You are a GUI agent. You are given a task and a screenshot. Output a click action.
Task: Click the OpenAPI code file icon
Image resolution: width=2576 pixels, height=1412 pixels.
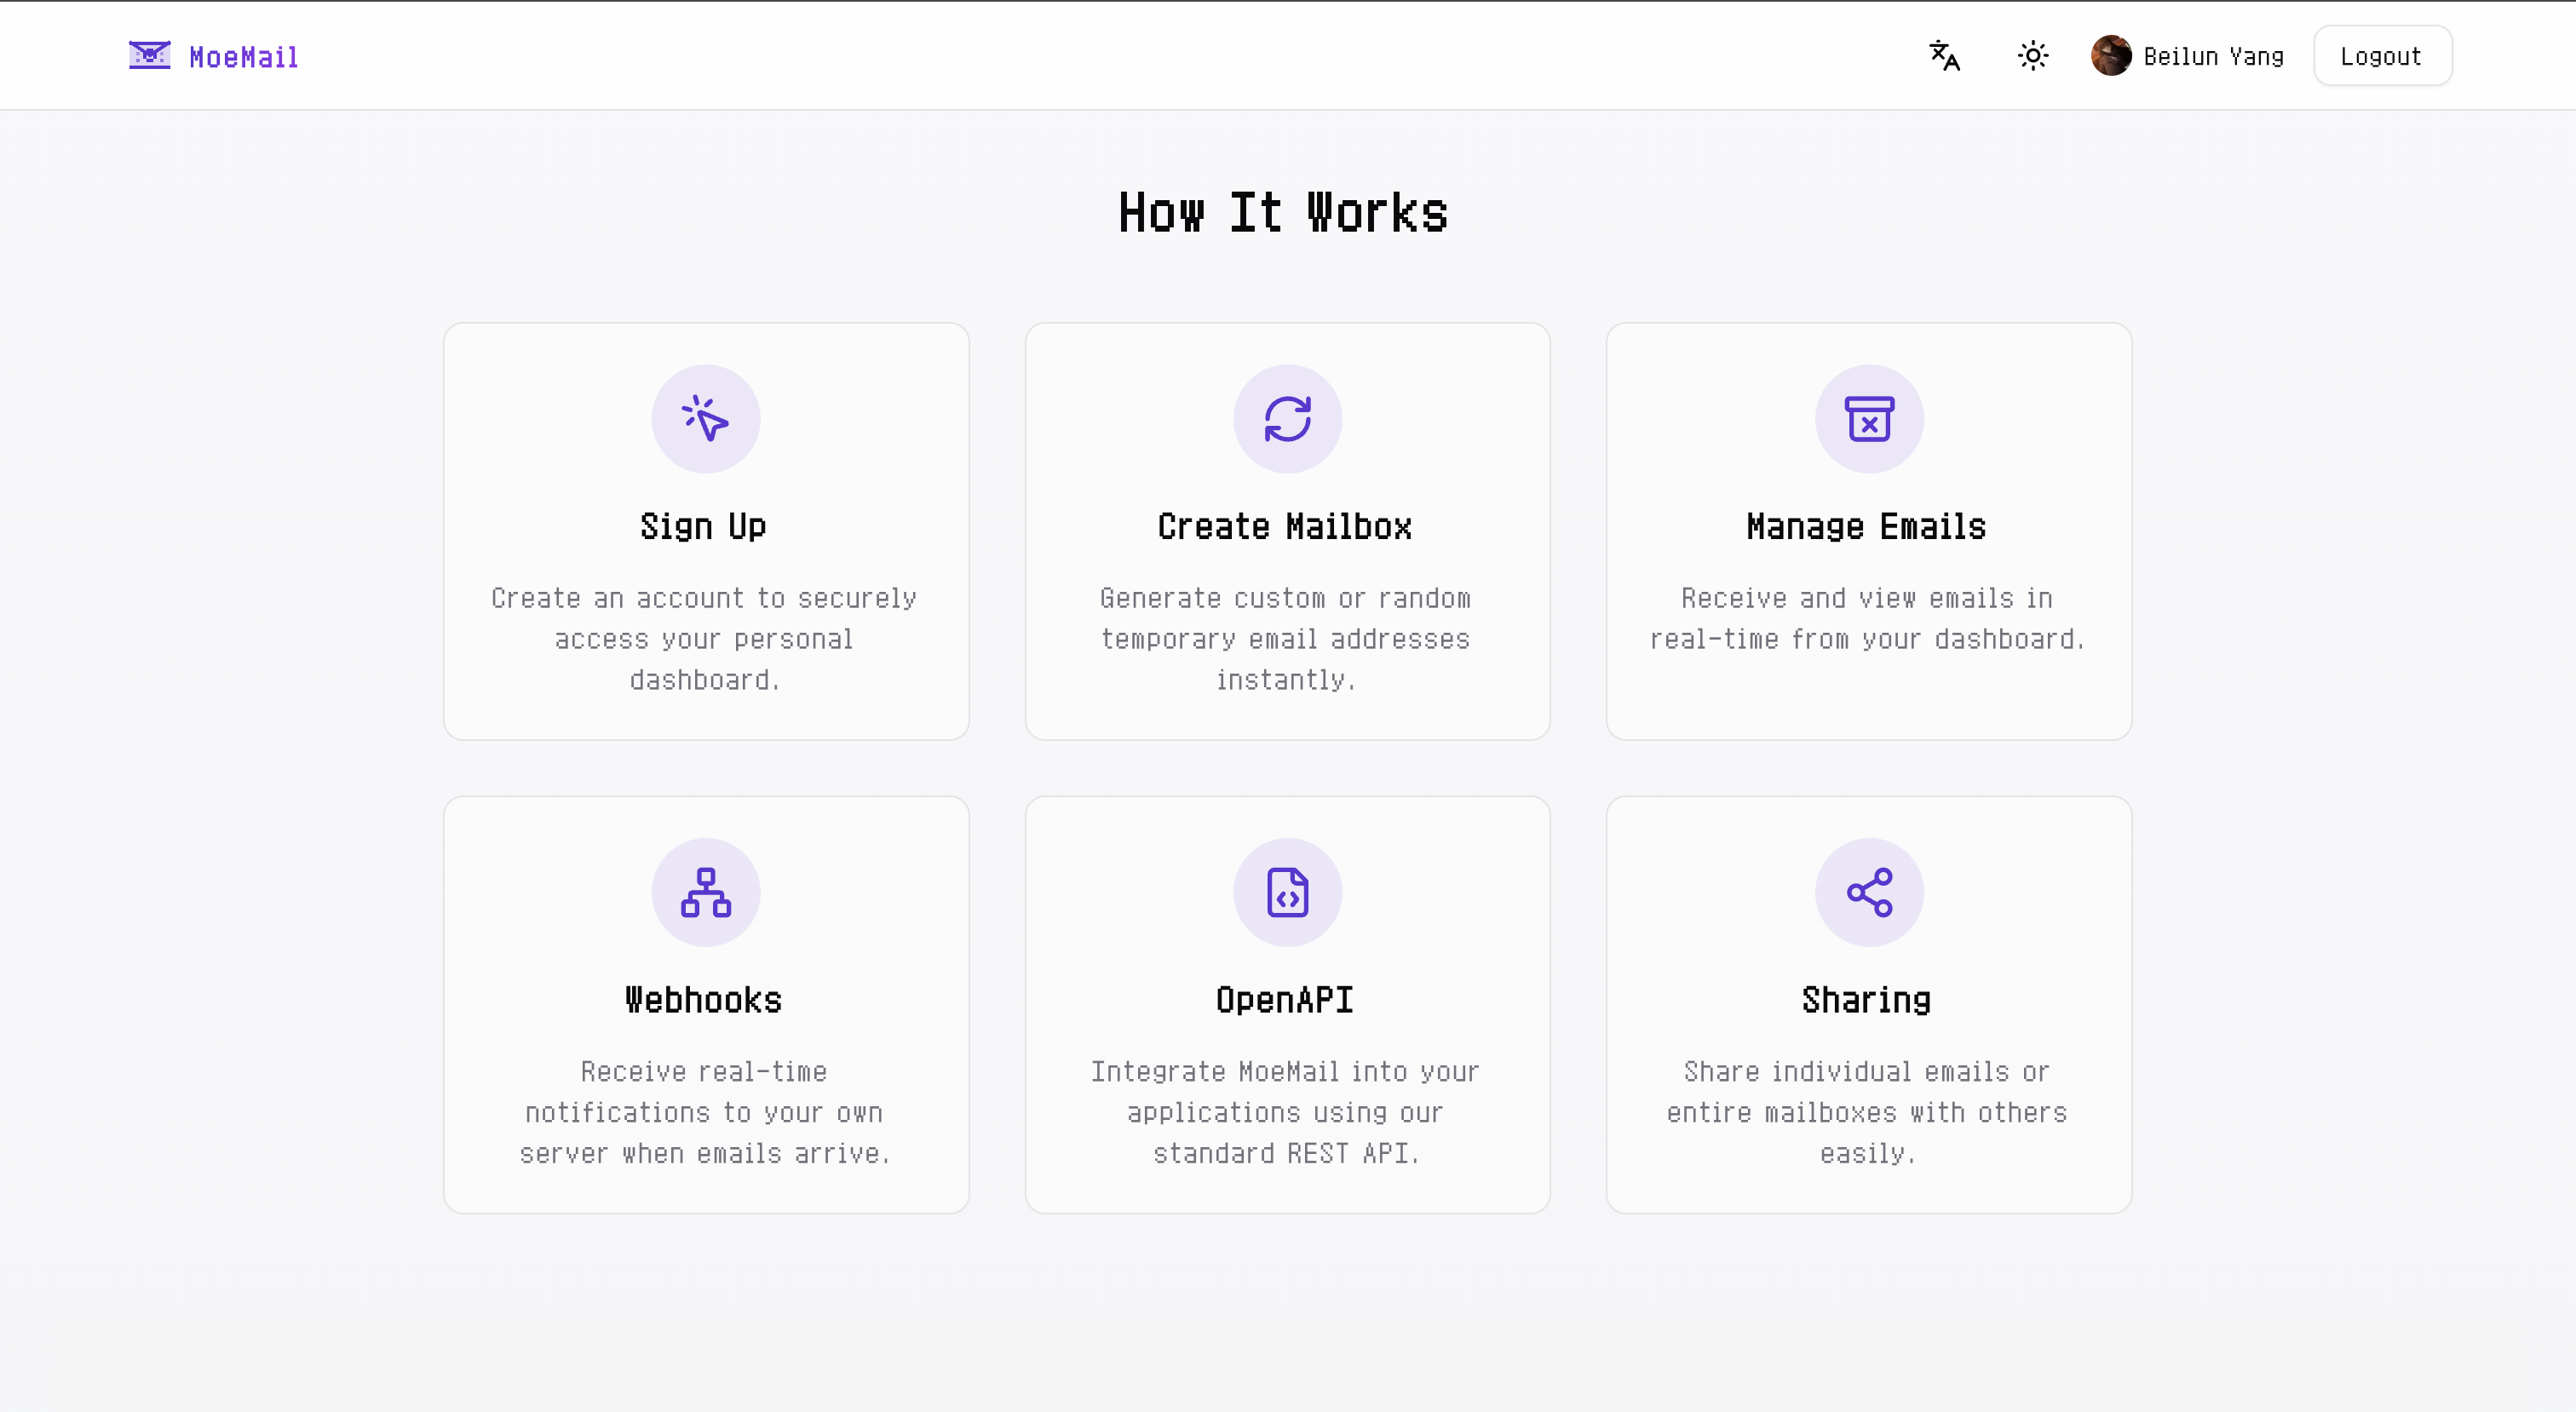[x=1287, y=892]
